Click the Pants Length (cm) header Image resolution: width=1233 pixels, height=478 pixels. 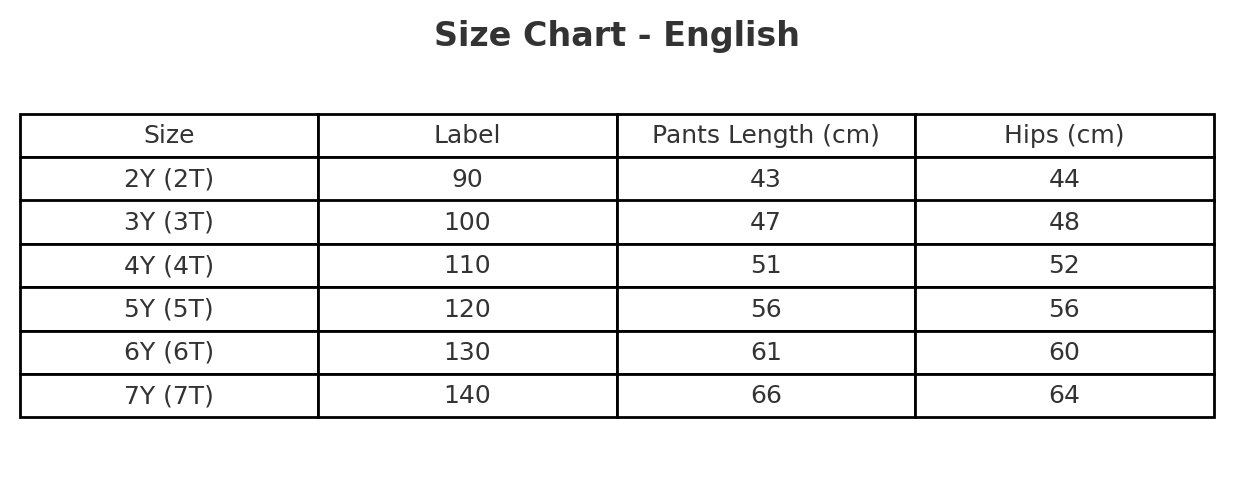765,136
